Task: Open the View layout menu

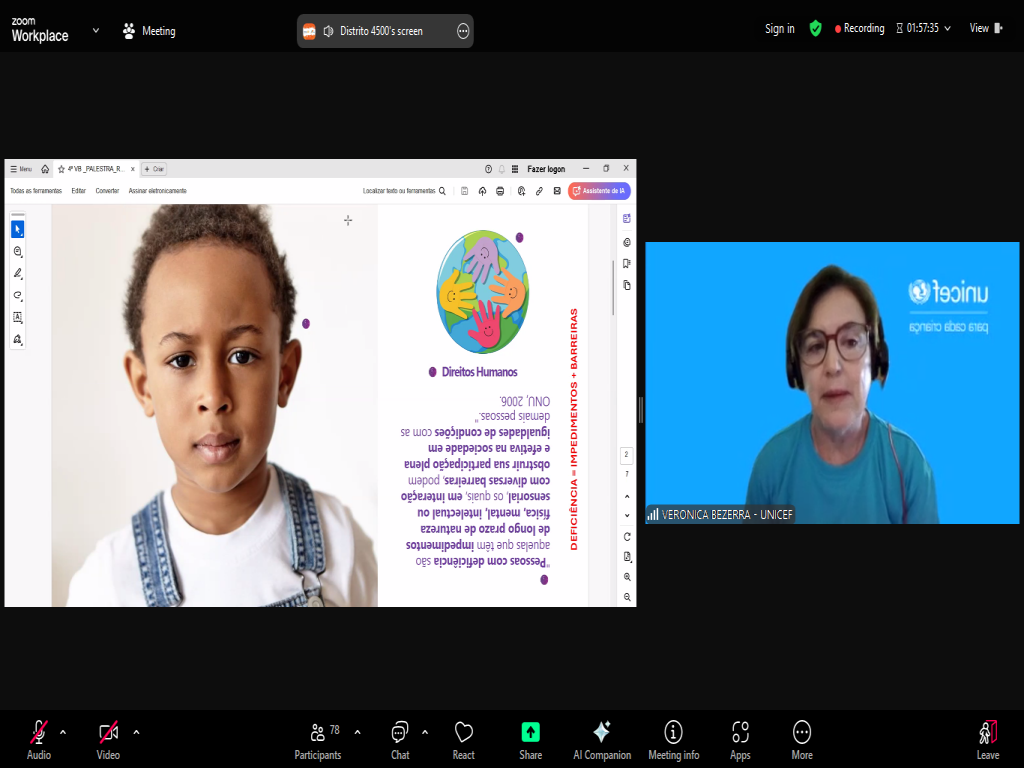Action: click(x=985, y=29)
